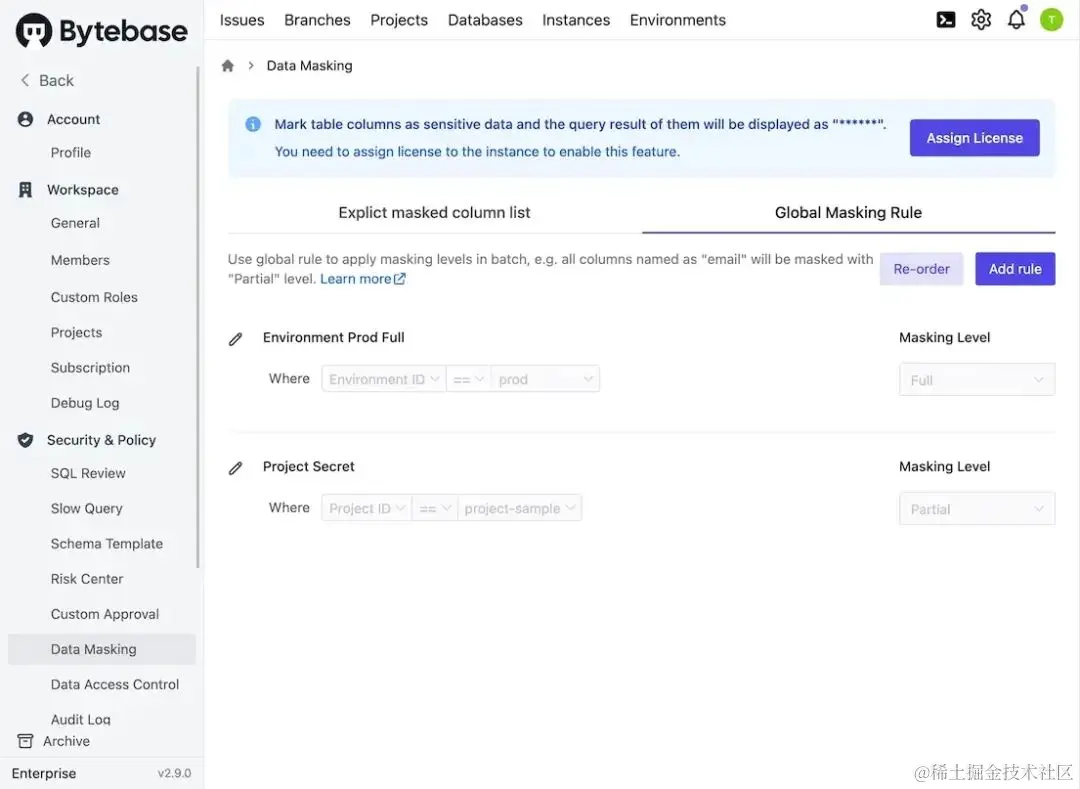Go to home via breadcrumb house icon

click(227, 65)
